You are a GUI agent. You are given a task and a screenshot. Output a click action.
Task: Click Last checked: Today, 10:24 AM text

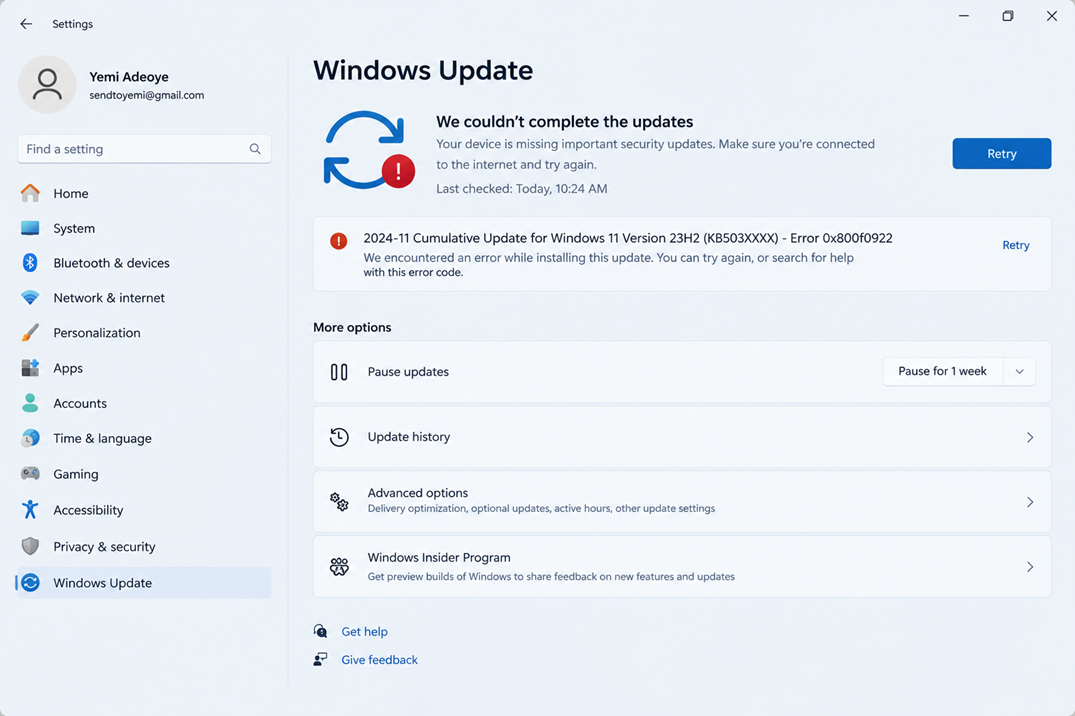(x=522, y=189)
